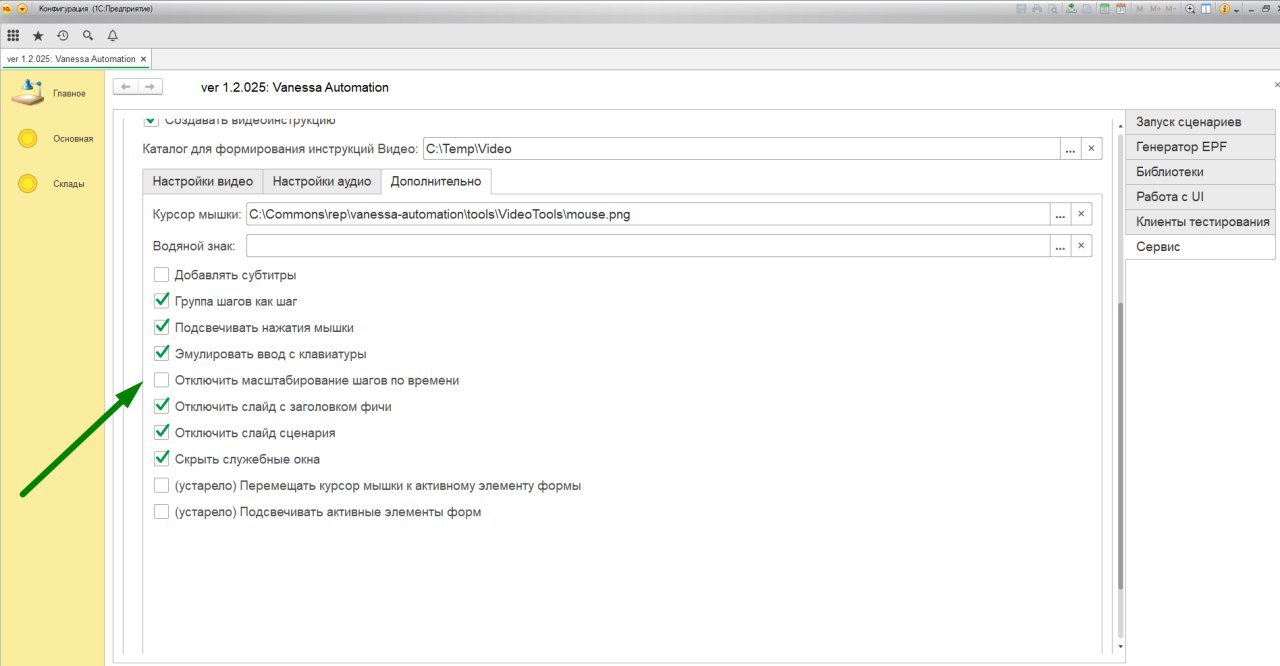Open the yellow information icon
Viewport: 1280px width, 666px height.
click(1224, 9)
